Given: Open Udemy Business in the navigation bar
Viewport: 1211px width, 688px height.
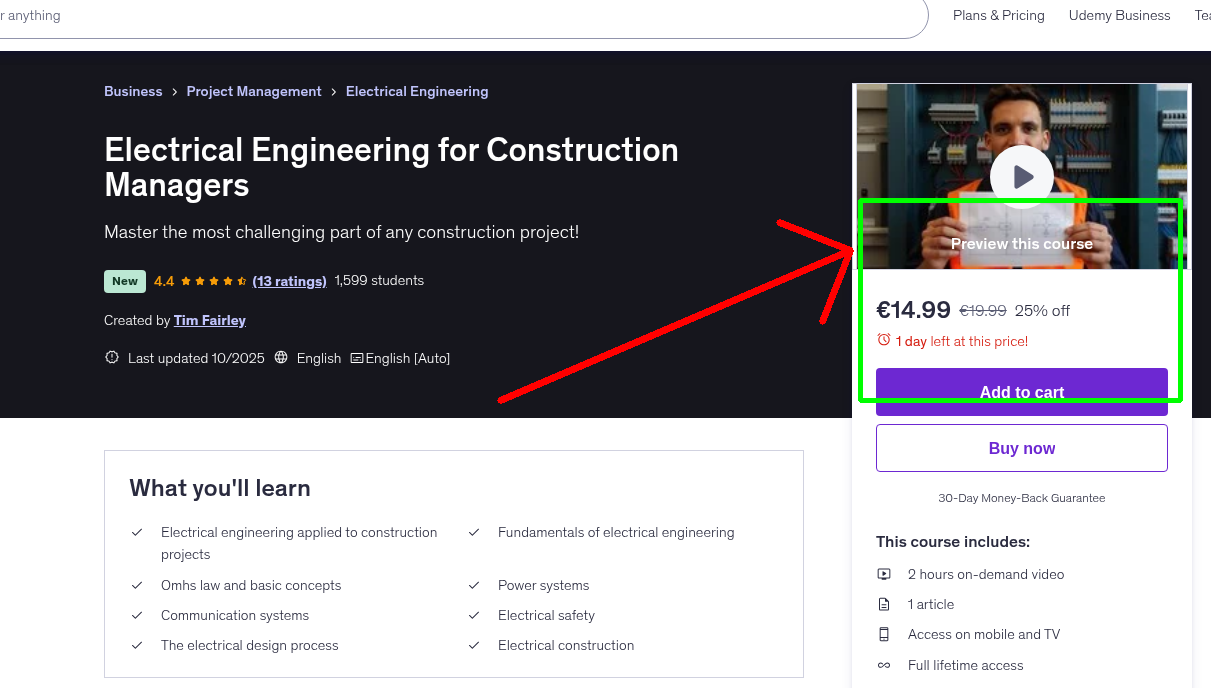Looking at the screenshot, I should (1119, 15).
